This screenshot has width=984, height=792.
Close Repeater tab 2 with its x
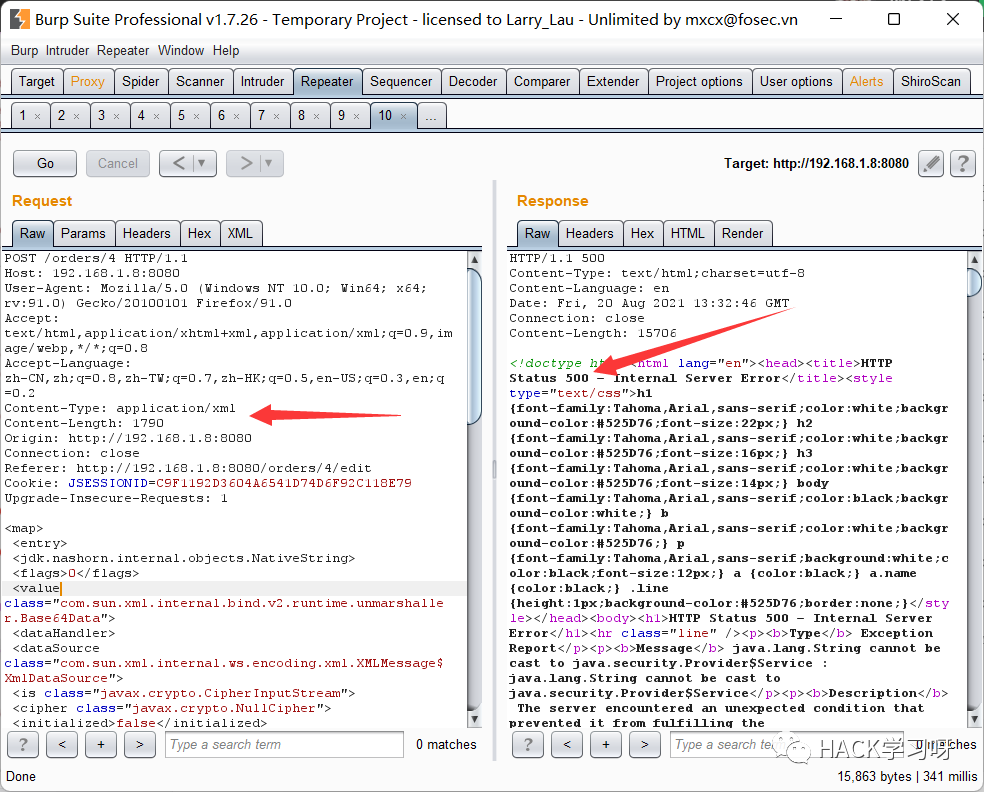[x=77, y=116]
